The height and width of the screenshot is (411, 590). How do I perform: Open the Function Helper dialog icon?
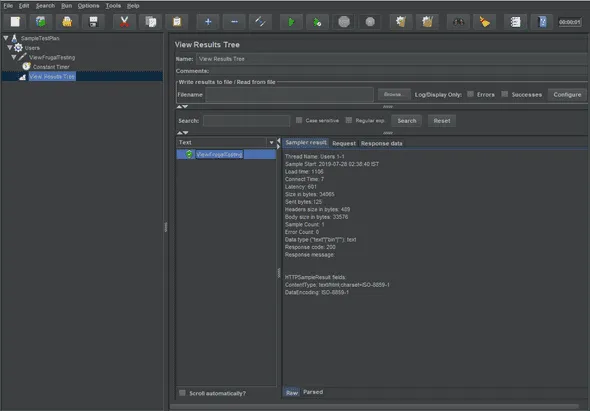coord(515,22)
